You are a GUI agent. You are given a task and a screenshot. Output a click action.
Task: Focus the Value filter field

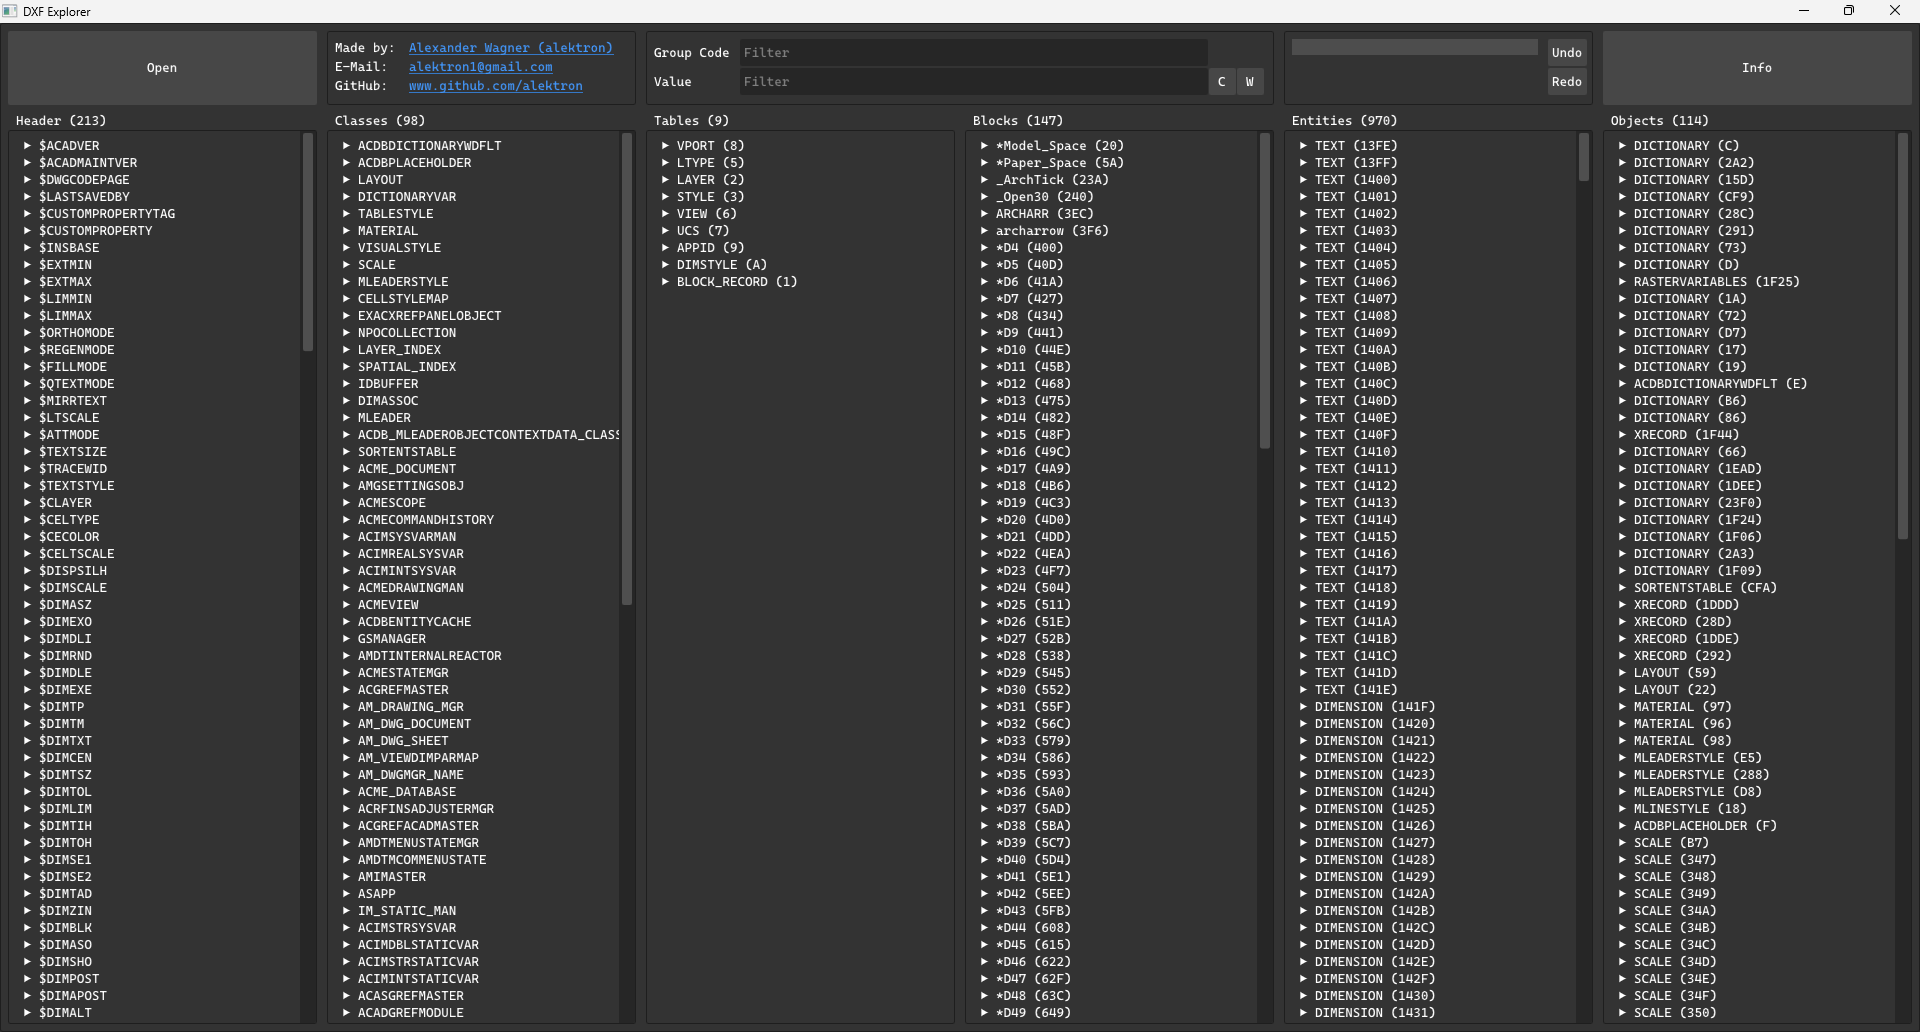[x=973, y=82]
